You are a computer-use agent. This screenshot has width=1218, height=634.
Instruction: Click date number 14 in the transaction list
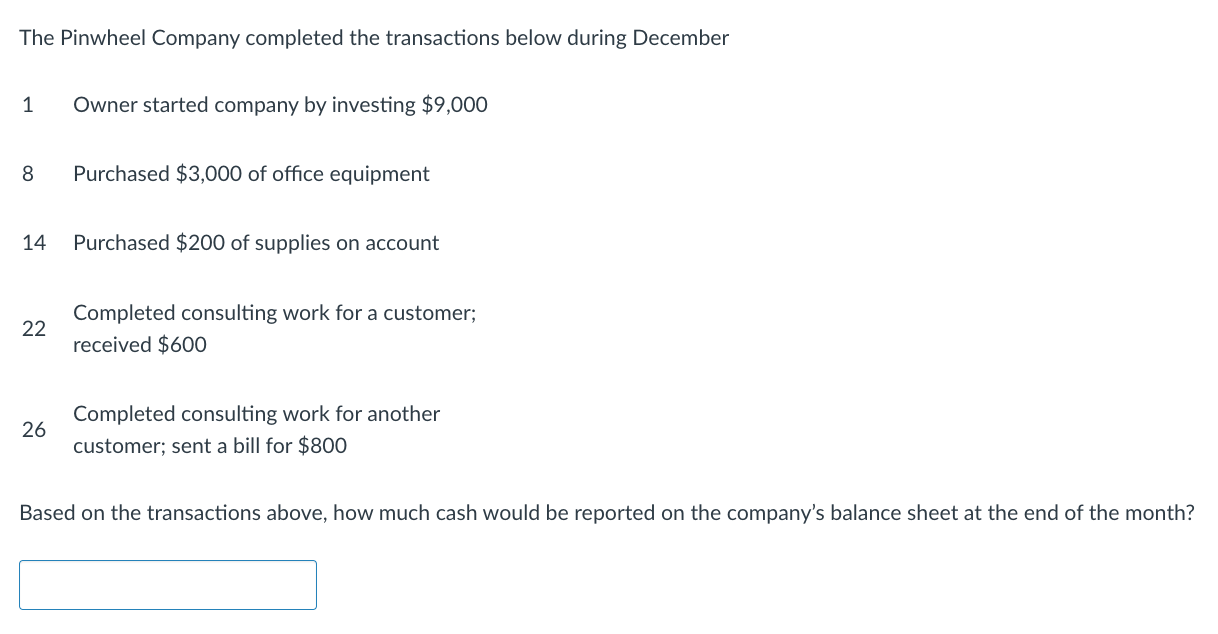tap(33, 243)
